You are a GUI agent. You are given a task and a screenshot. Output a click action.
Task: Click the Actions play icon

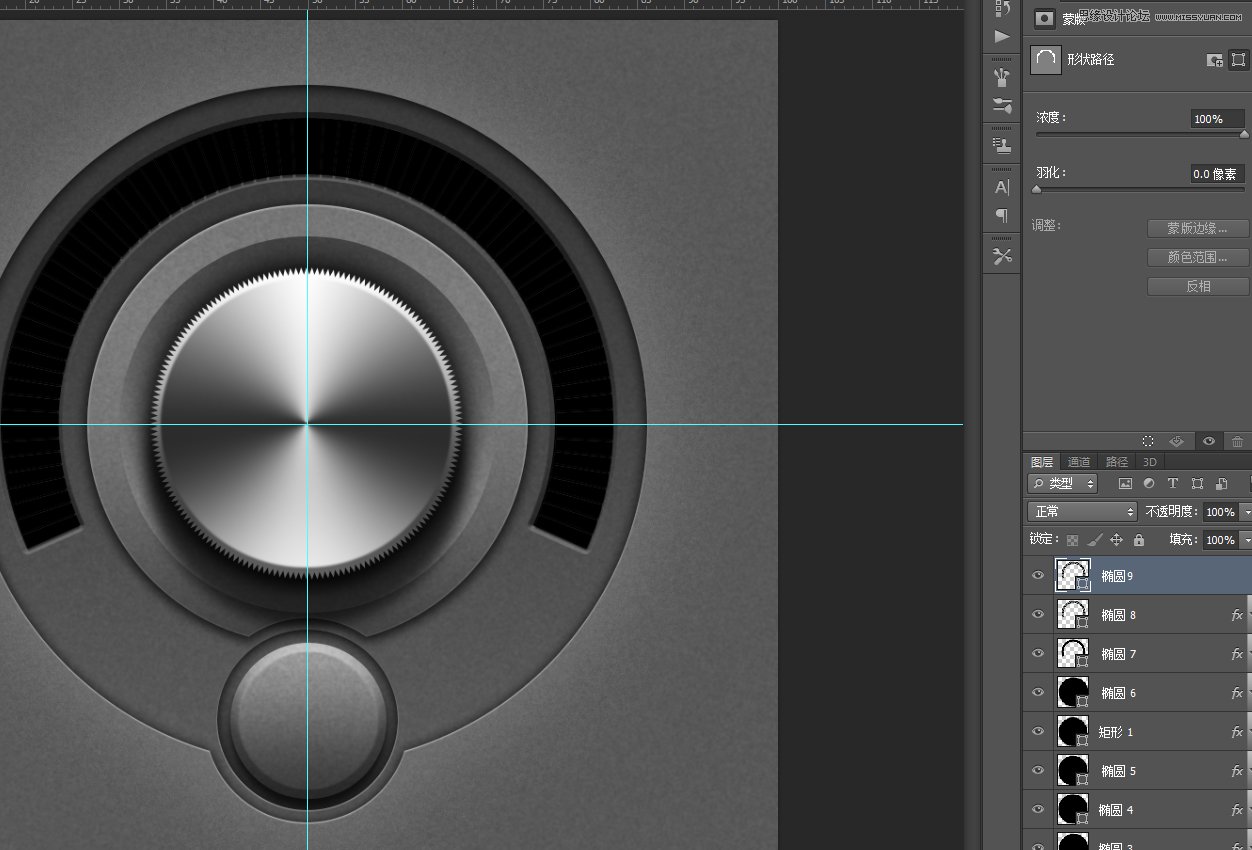pos(1001,37)
